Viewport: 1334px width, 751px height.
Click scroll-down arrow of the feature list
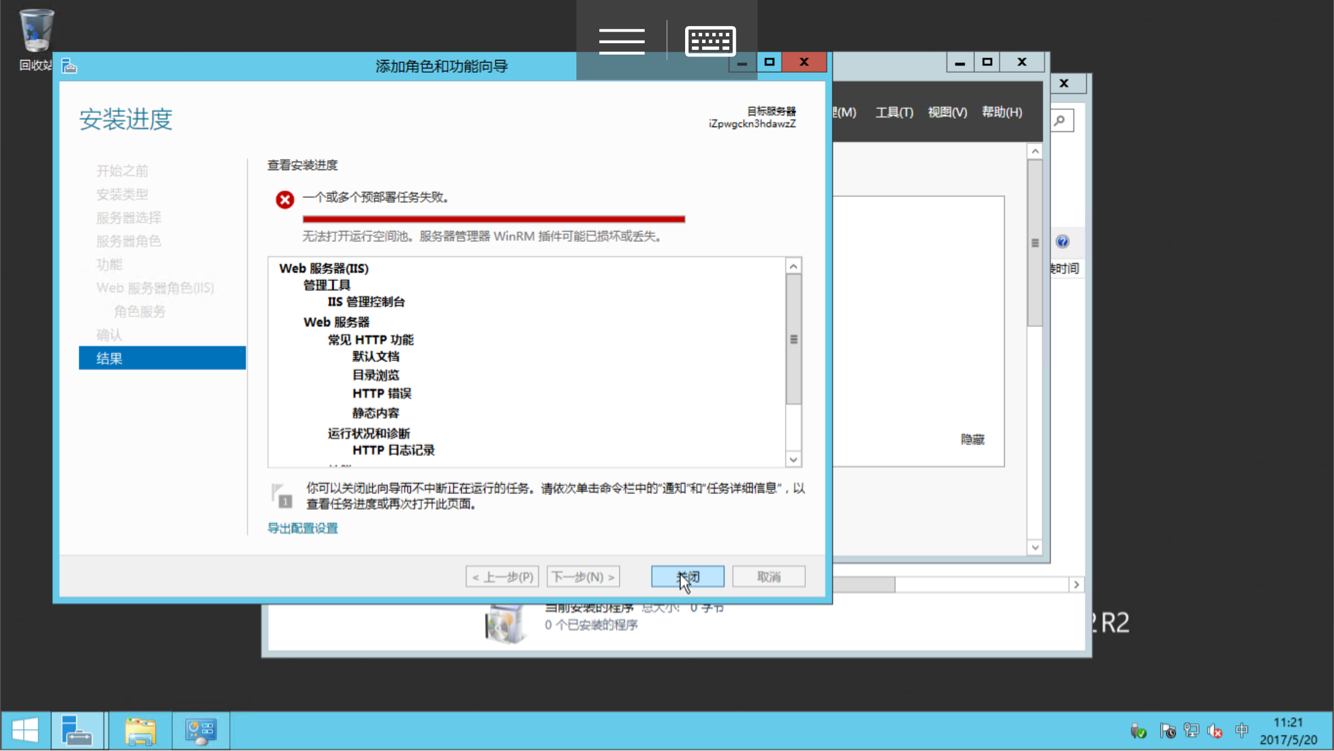(x=793, y=459)
